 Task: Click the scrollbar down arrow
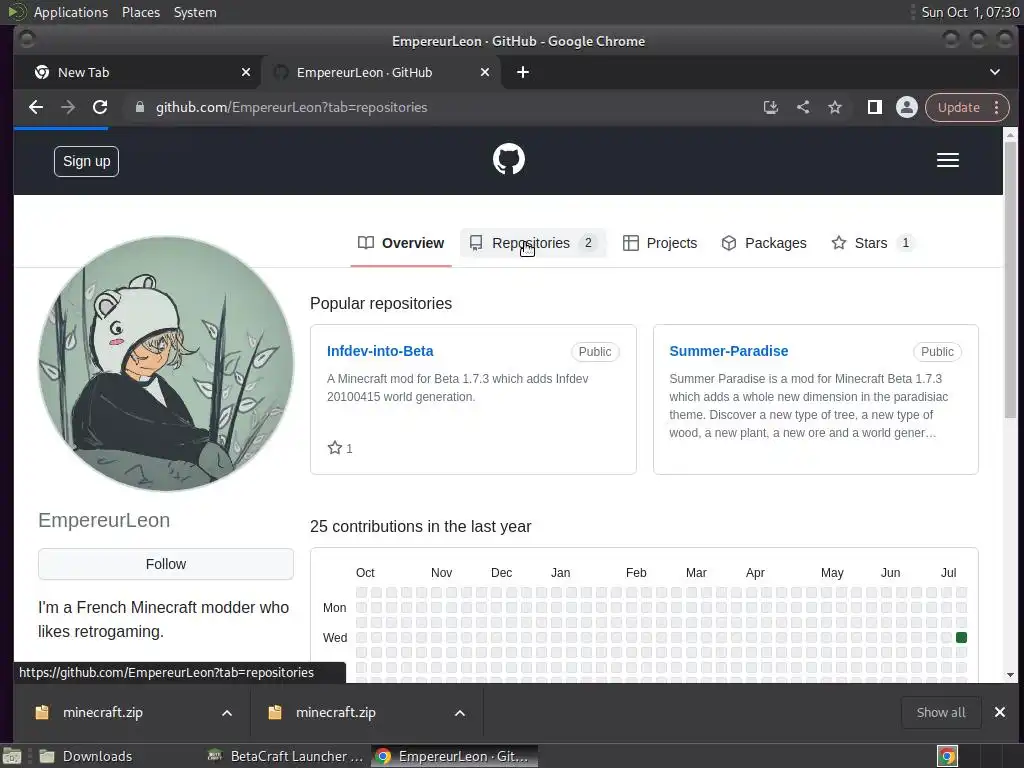click(1010, 675)
